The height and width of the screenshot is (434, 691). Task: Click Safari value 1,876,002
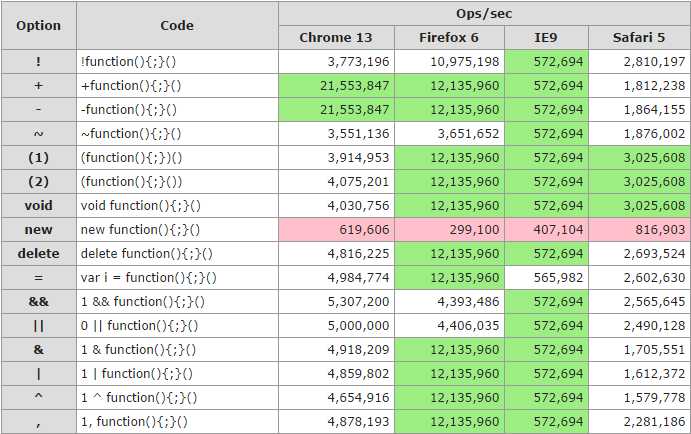[x=639, y=134]
